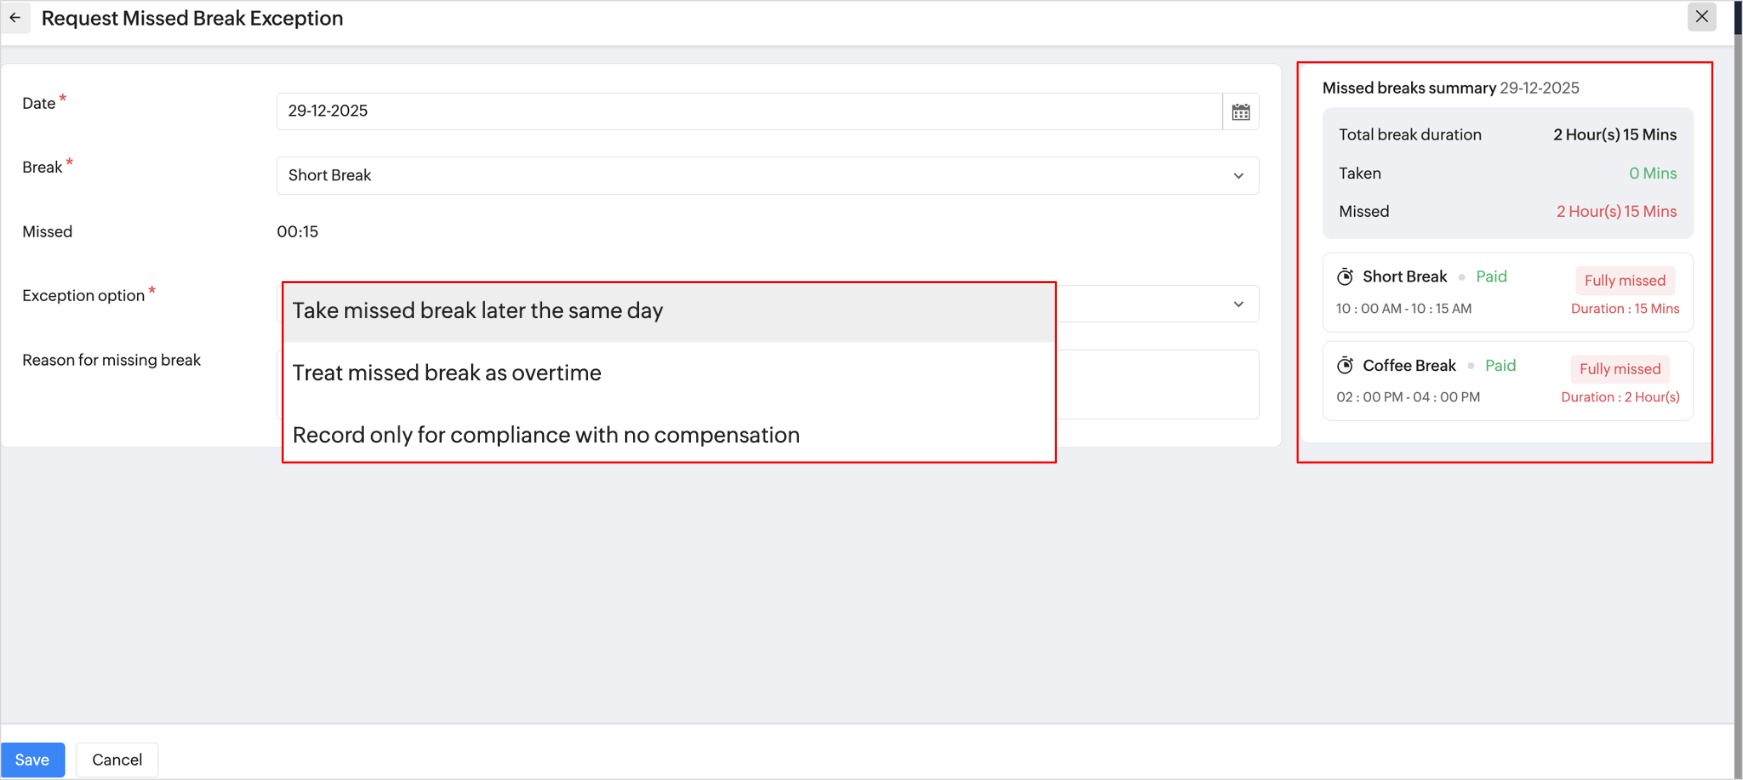This screenshot has height=780, width=1743.
Task: Expand the Break dropdown chevron
Action: click(x=1238, y=176)
